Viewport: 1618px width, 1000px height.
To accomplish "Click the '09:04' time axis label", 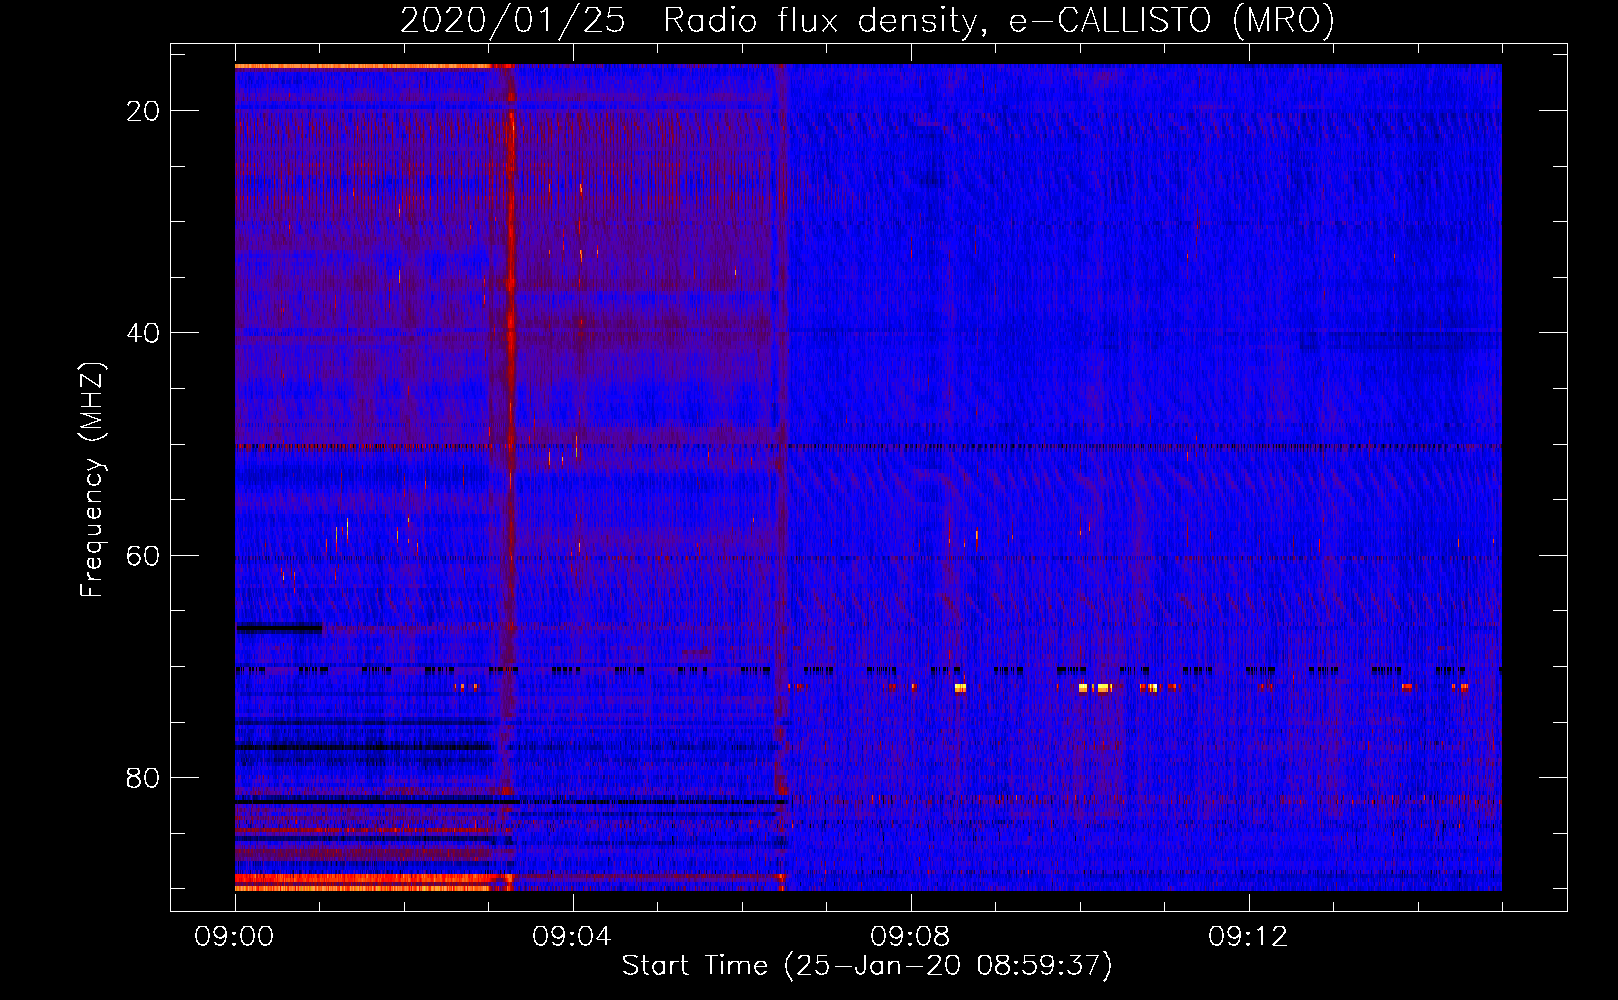I will click(x=572, y=937).
